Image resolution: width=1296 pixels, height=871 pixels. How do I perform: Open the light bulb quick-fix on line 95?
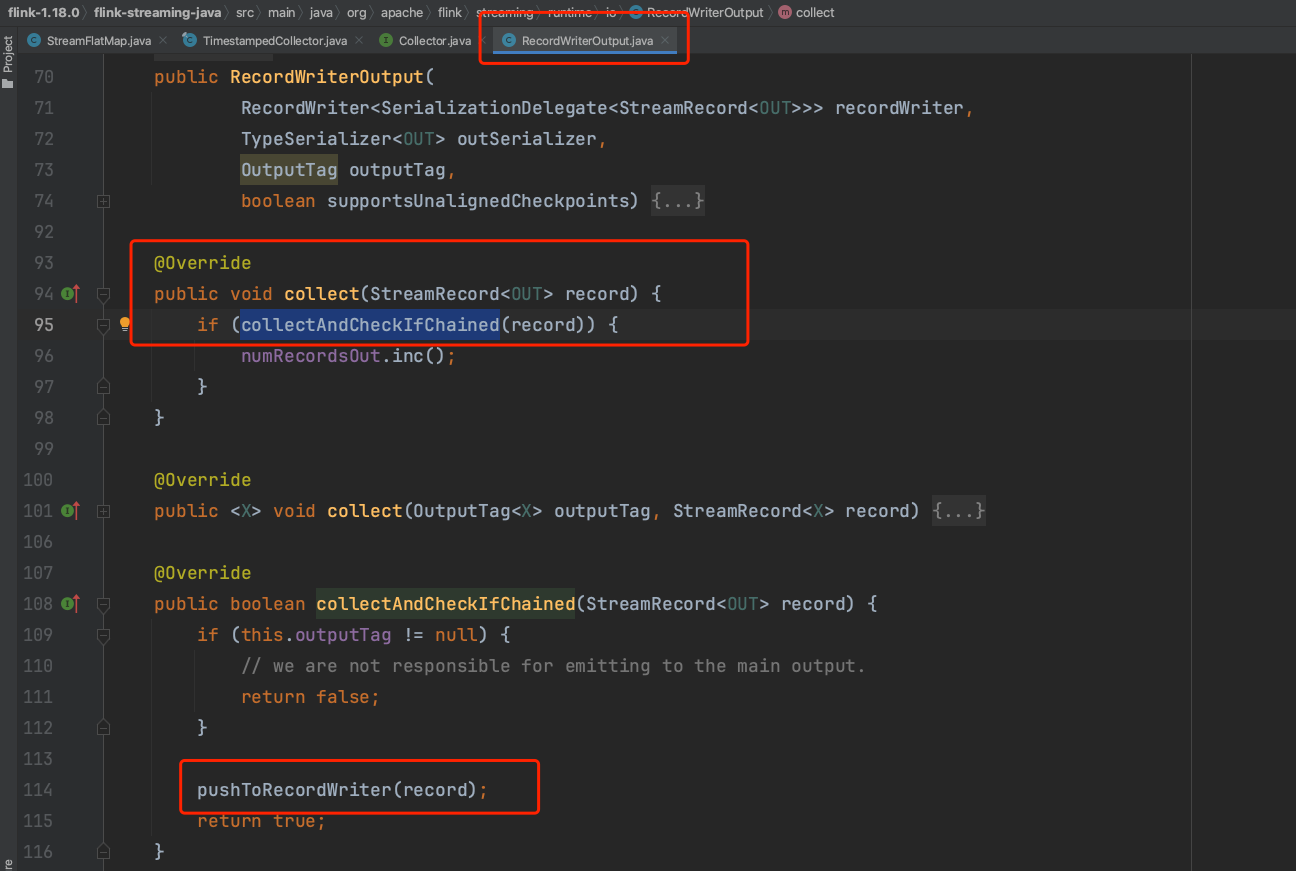click(x=125, y=324)
